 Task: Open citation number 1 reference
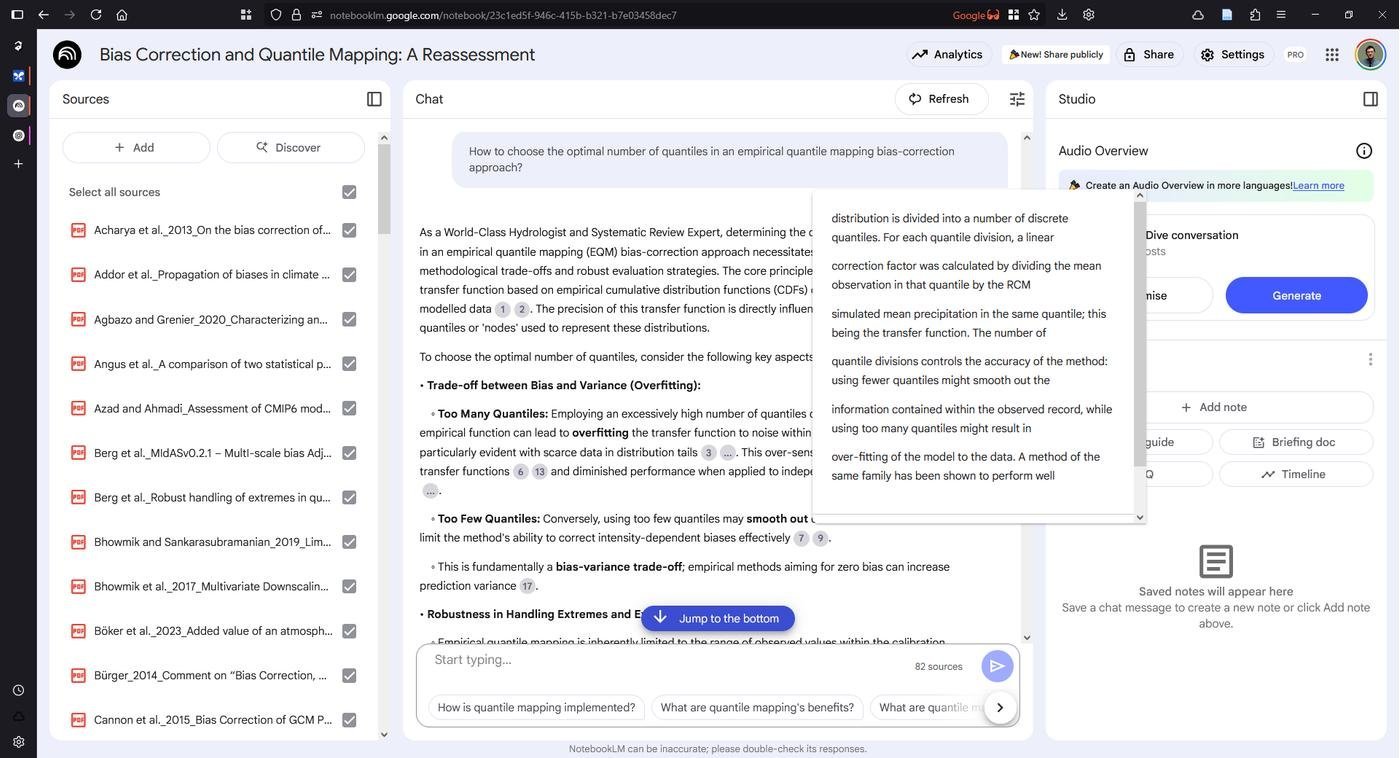502,310
